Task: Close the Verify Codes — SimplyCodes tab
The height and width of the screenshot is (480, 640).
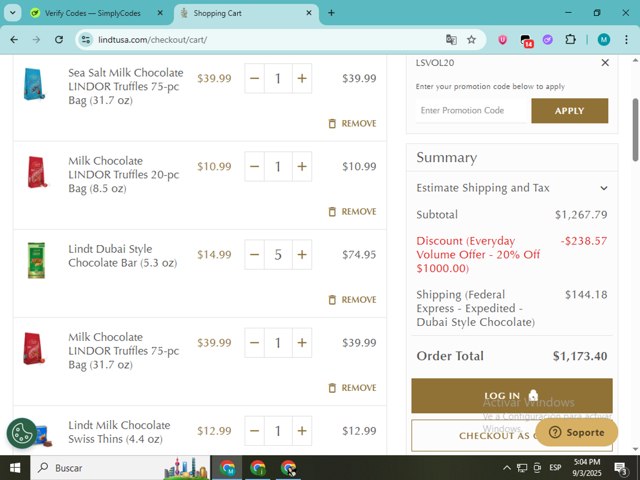Action: pos(160,13)
